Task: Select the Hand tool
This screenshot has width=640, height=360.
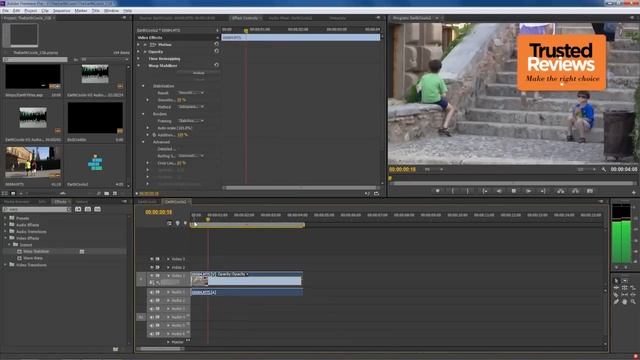Action: click(x=625, y=302)
